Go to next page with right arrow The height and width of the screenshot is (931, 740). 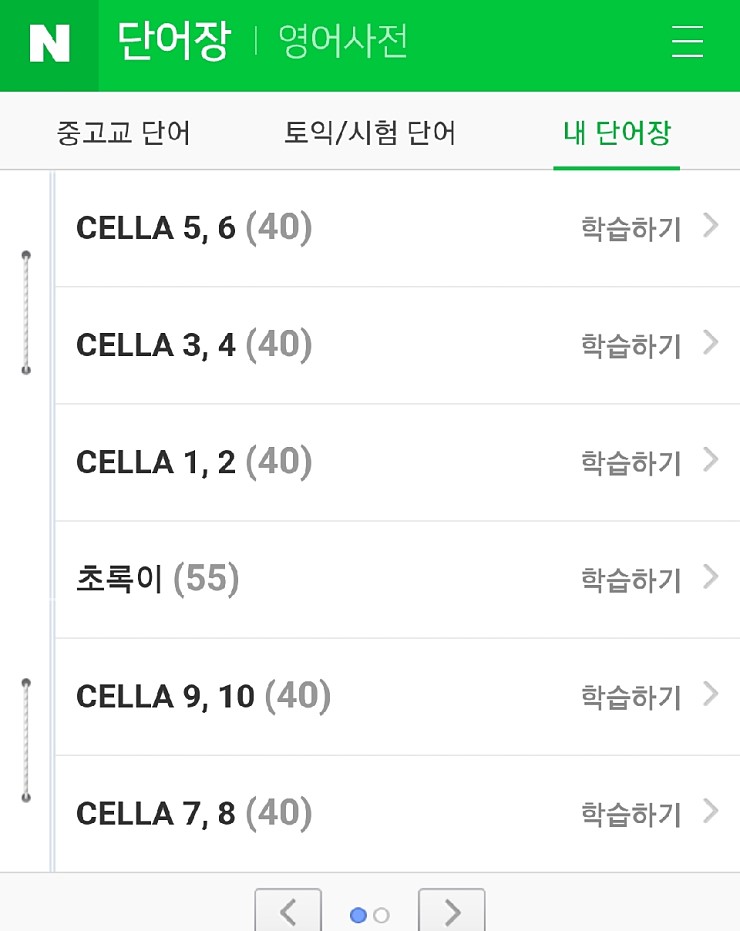click(451, 911)
